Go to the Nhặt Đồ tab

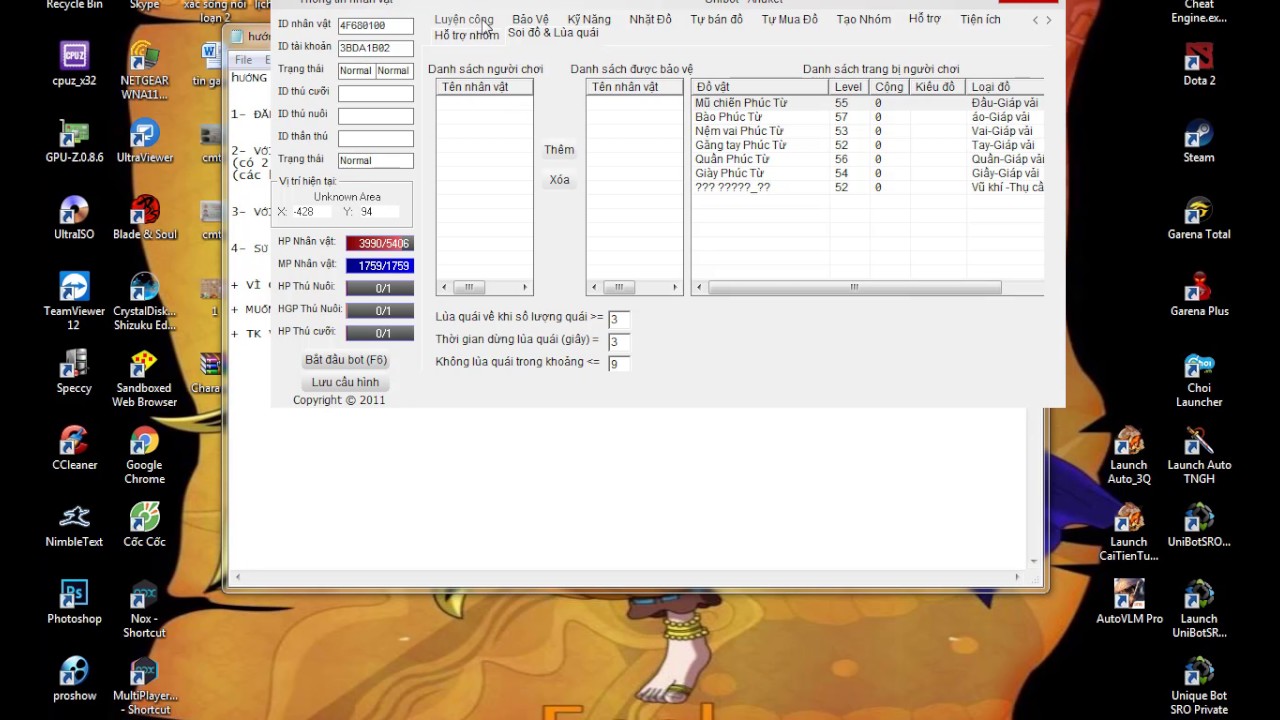(x=650, y=19)
